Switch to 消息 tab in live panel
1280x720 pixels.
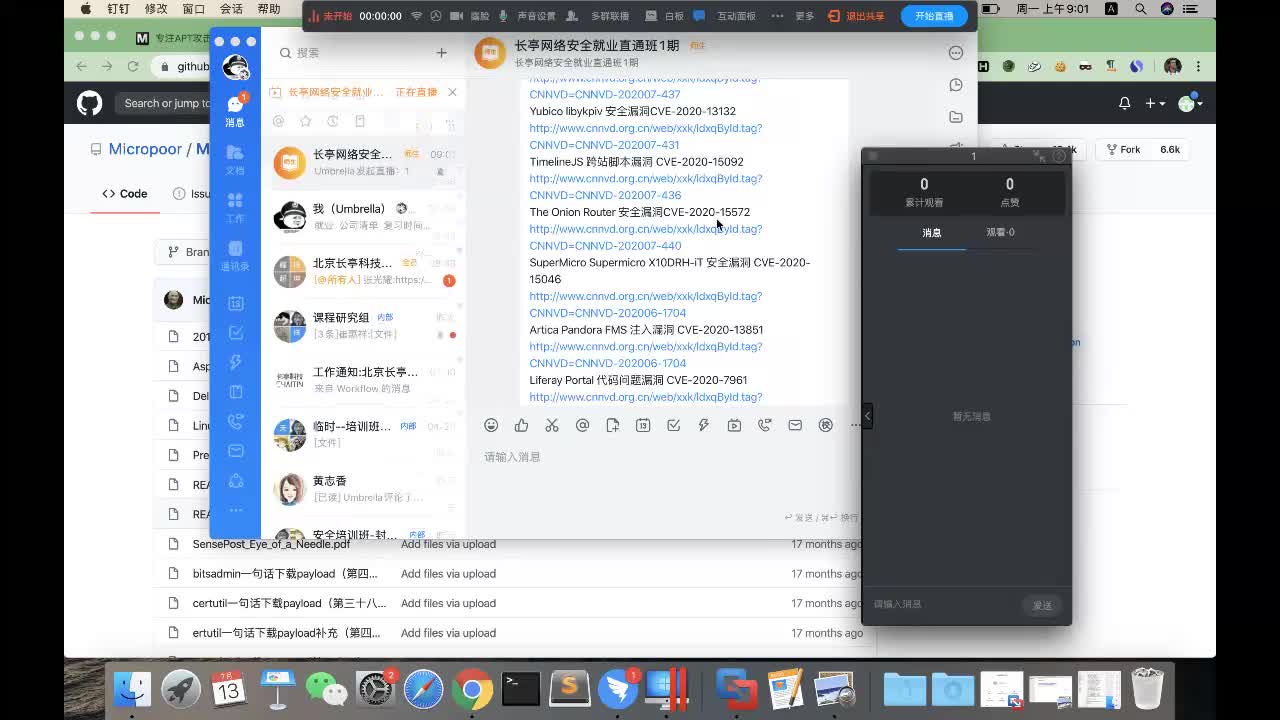tap(932, 232)
